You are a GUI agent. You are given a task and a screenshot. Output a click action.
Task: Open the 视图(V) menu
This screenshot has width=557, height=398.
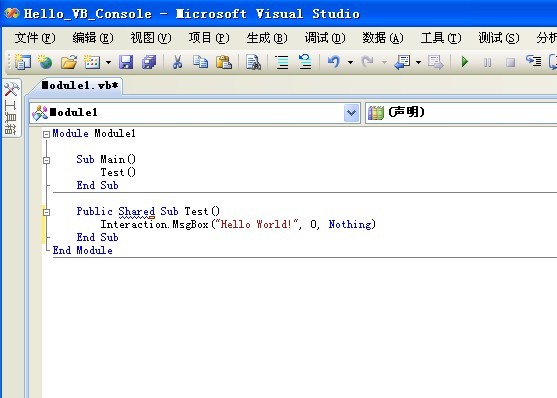click(151, 38)
